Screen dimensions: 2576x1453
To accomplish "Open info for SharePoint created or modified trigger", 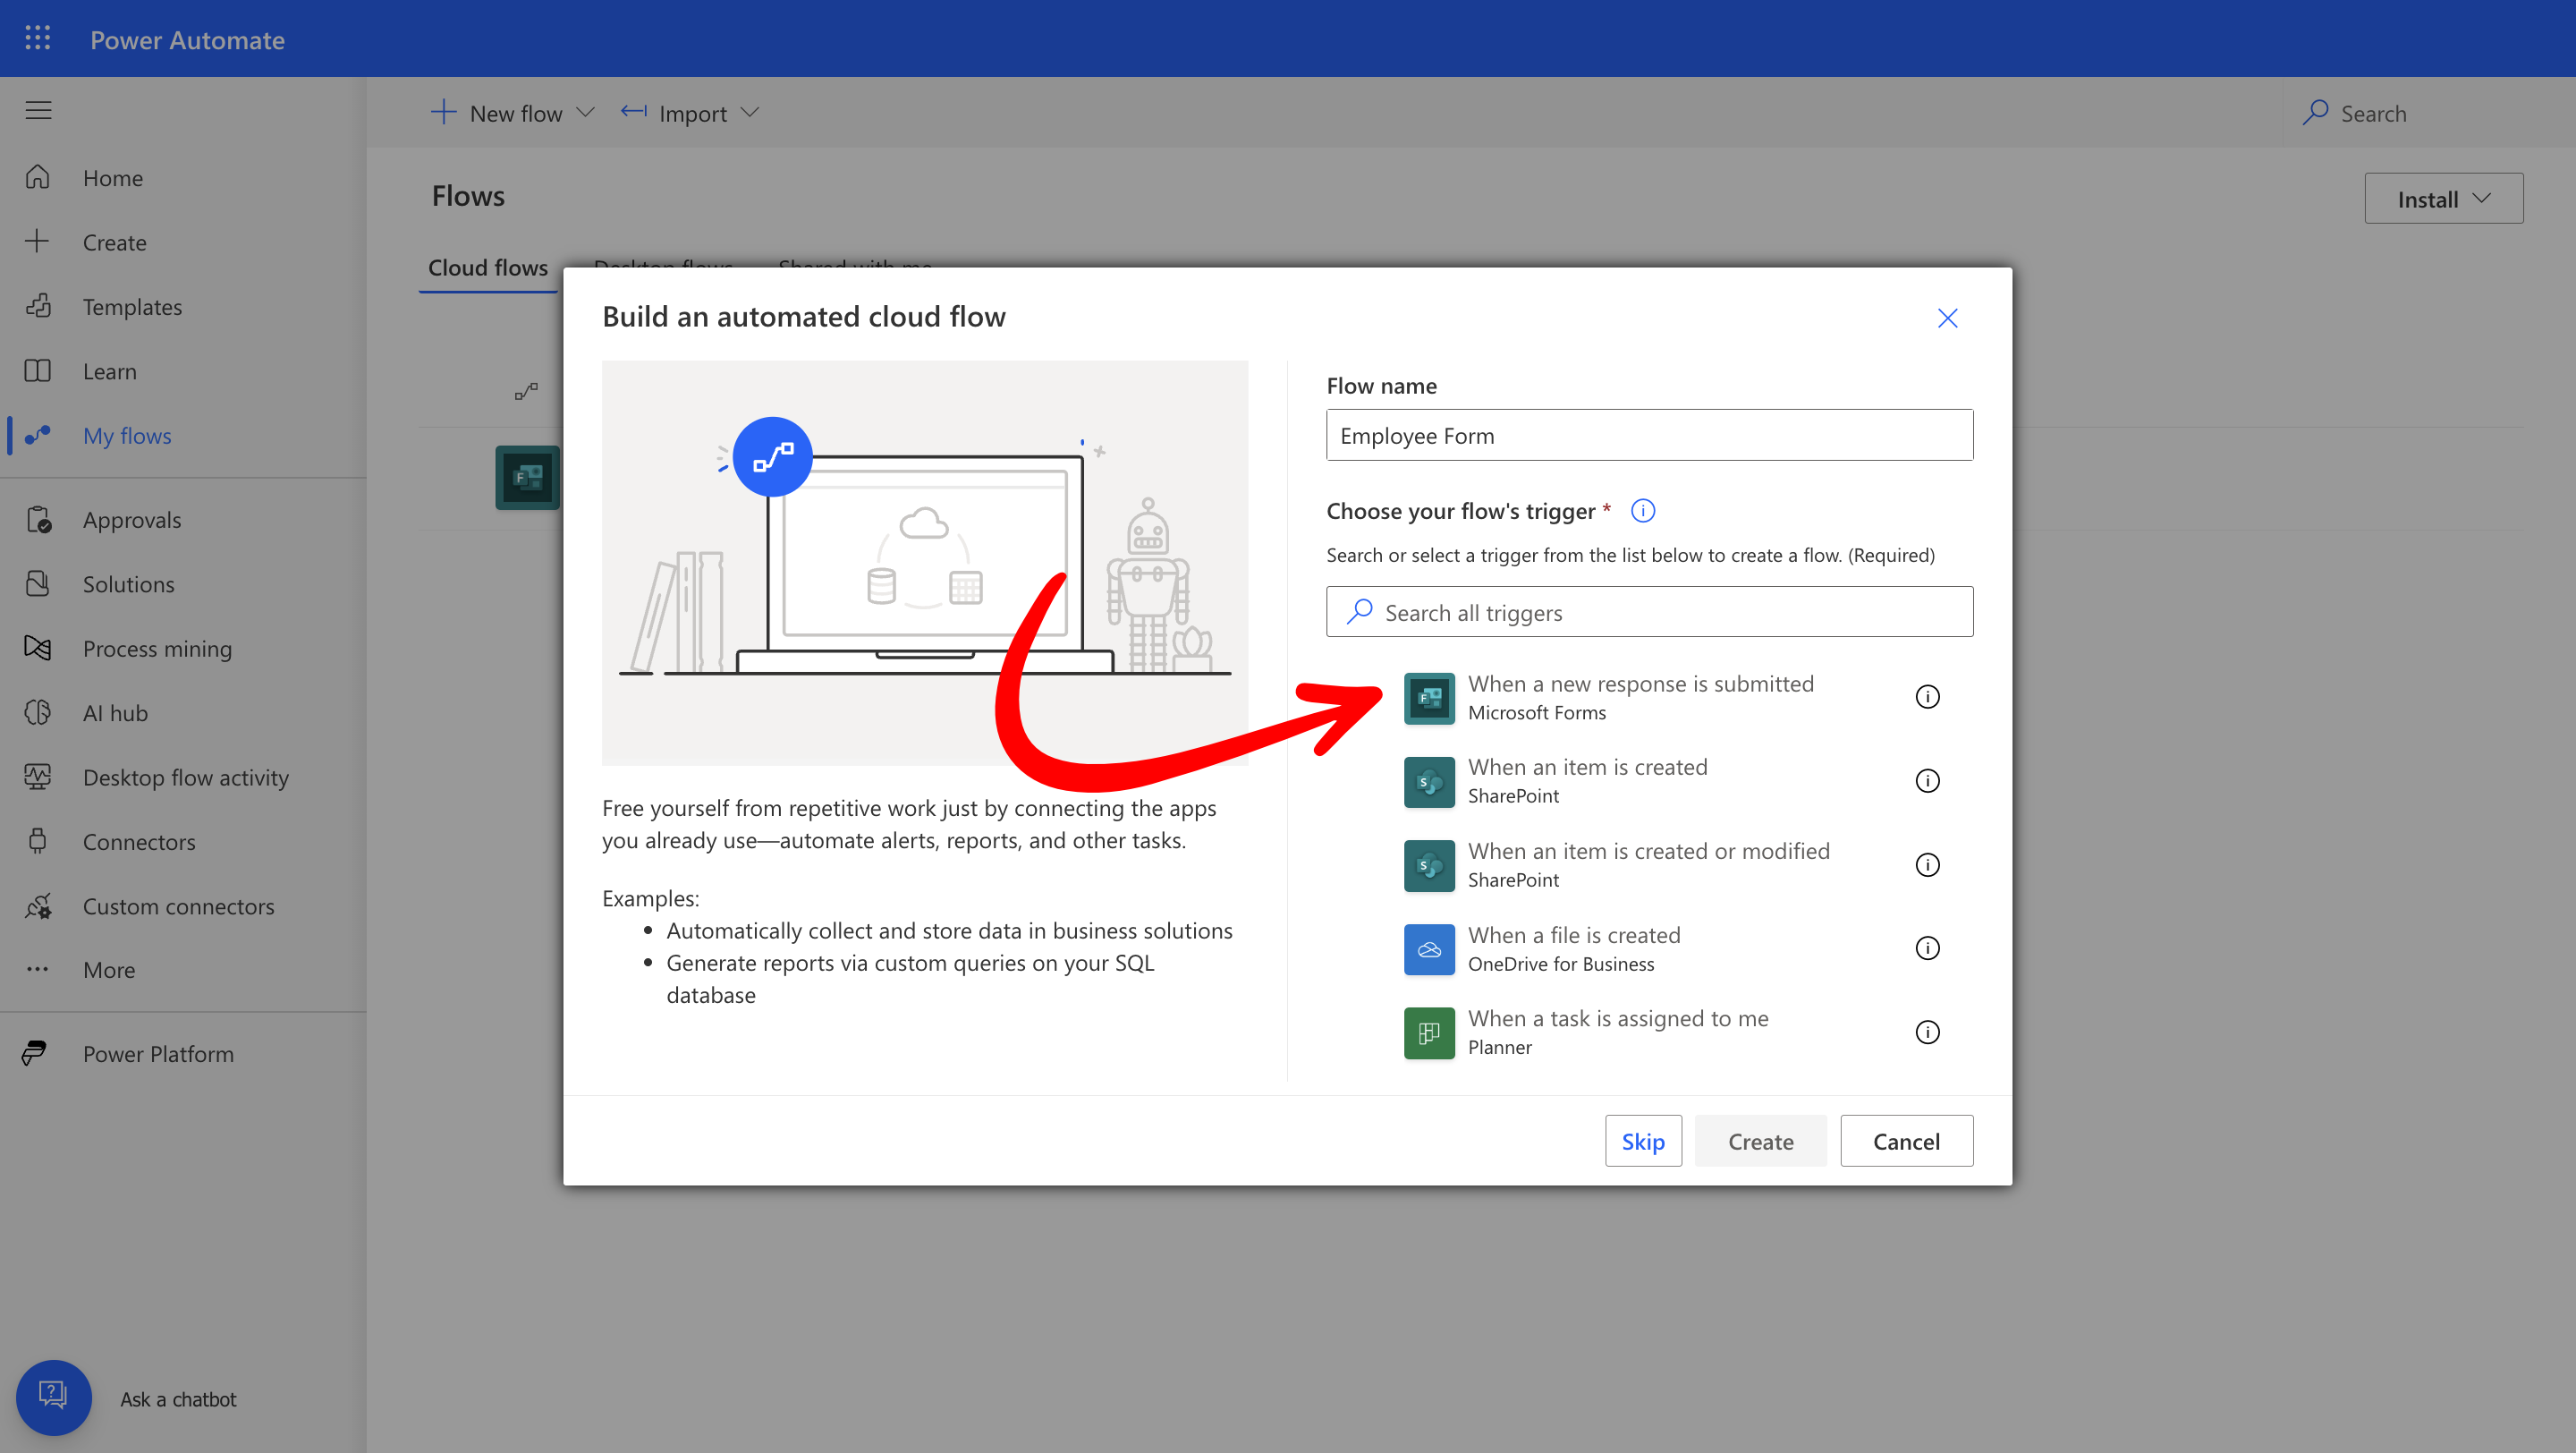I will (x=1927, y=864).
